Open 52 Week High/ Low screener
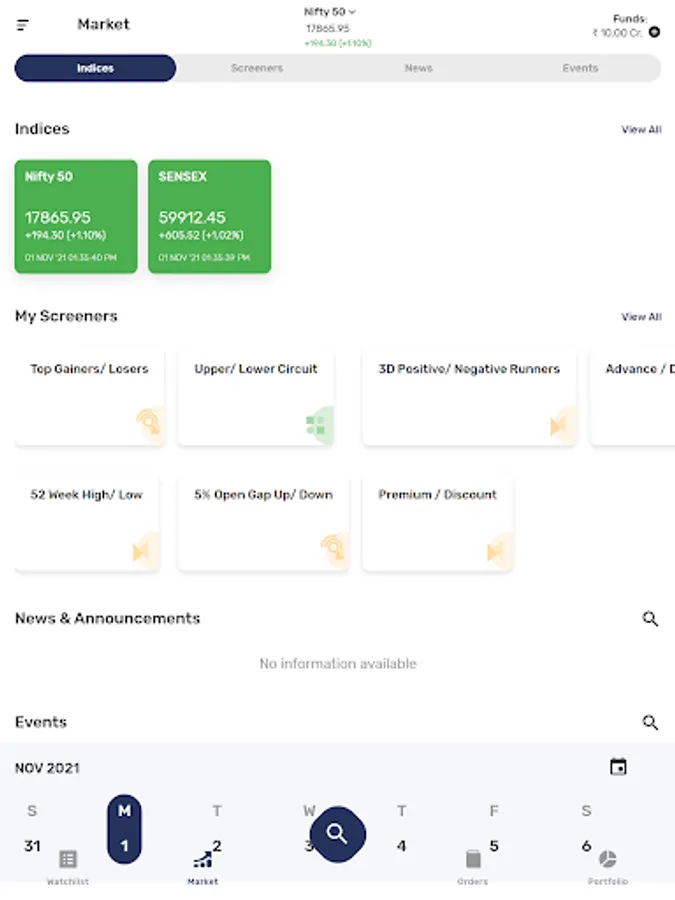This screenshot has width=675, height=900. tap(87, 522)
